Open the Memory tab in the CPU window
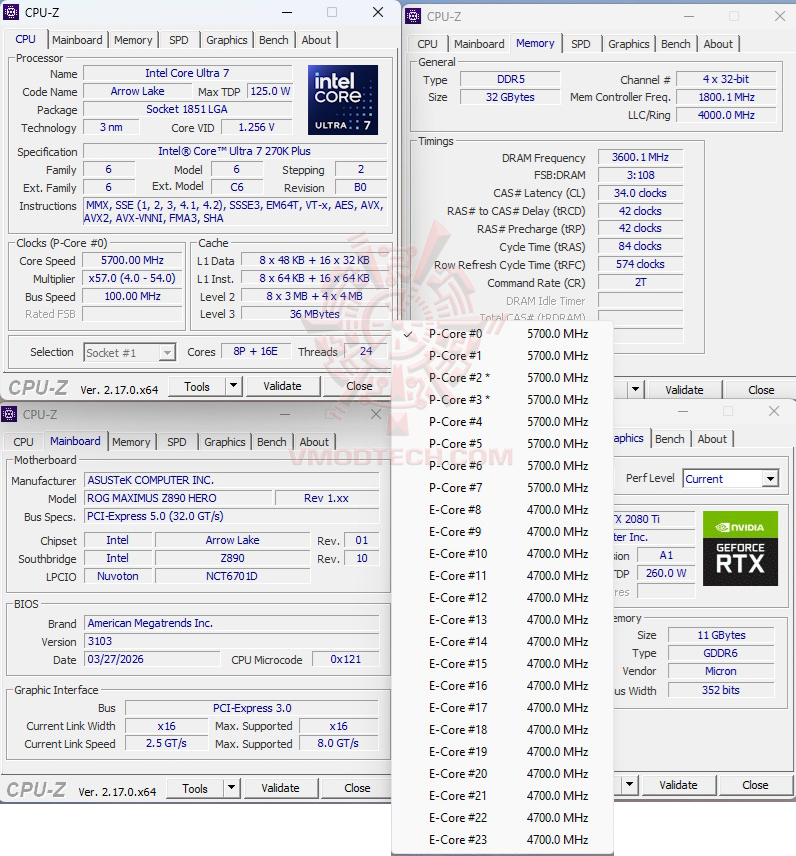 click(x=133, y=40)
